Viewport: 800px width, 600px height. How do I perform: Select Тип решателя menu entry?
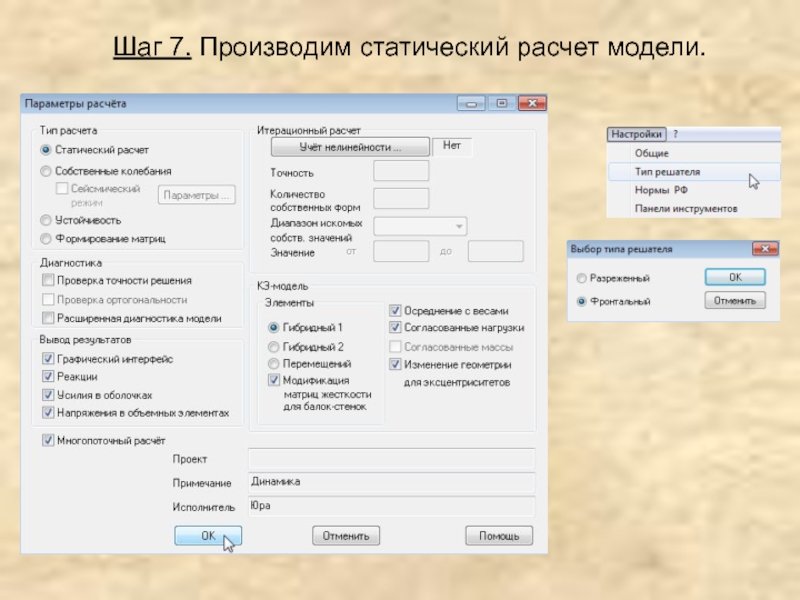pyautogui.click(x=694, y=171)
